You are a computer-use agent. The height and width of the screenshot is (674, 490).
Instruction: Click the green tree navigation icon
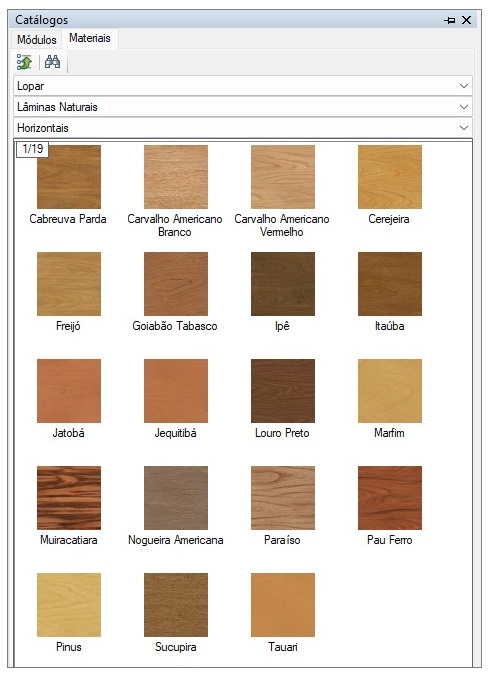(24, 62)
